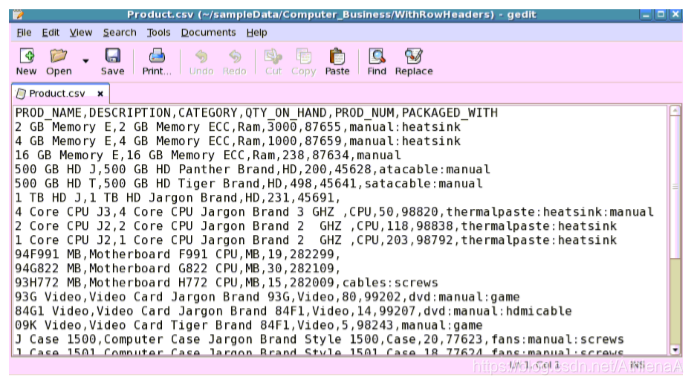Image resolution: width=693 pixels, height=385 pixels.
Task: Maximize the gedit window
Action: 661,15
